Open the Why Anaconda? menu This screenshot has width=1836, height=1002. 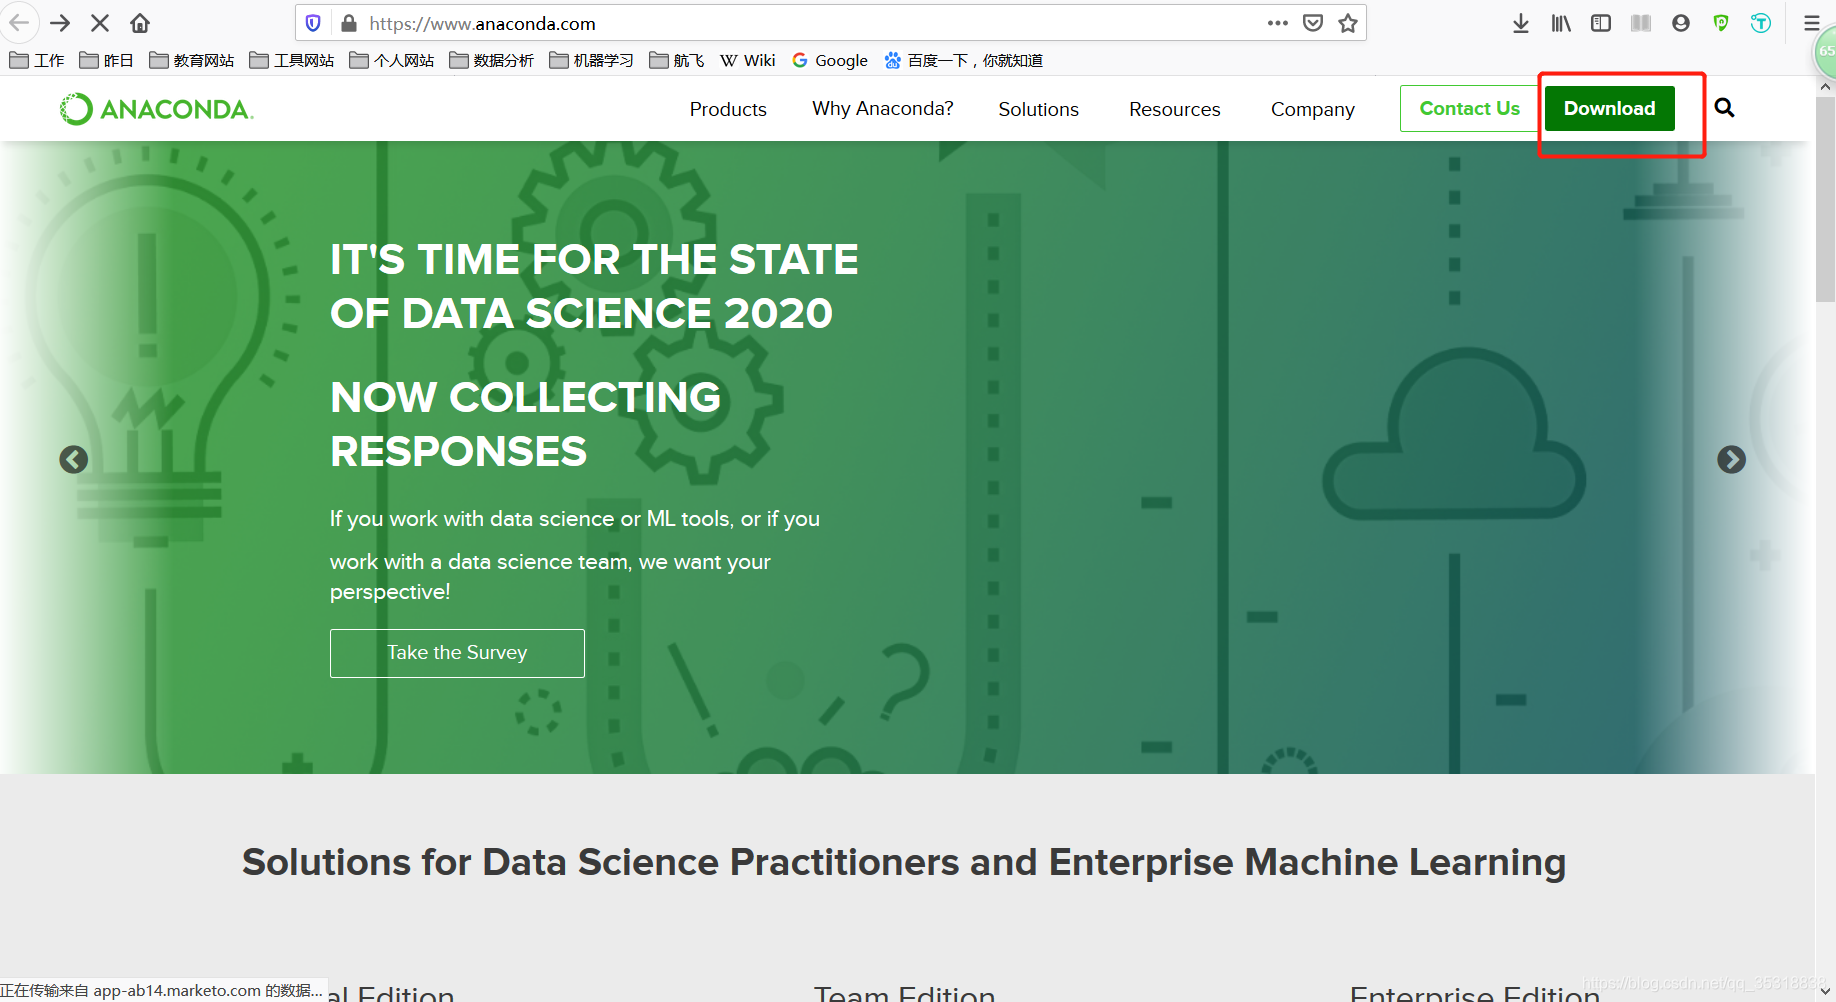(x=883, y=109)
